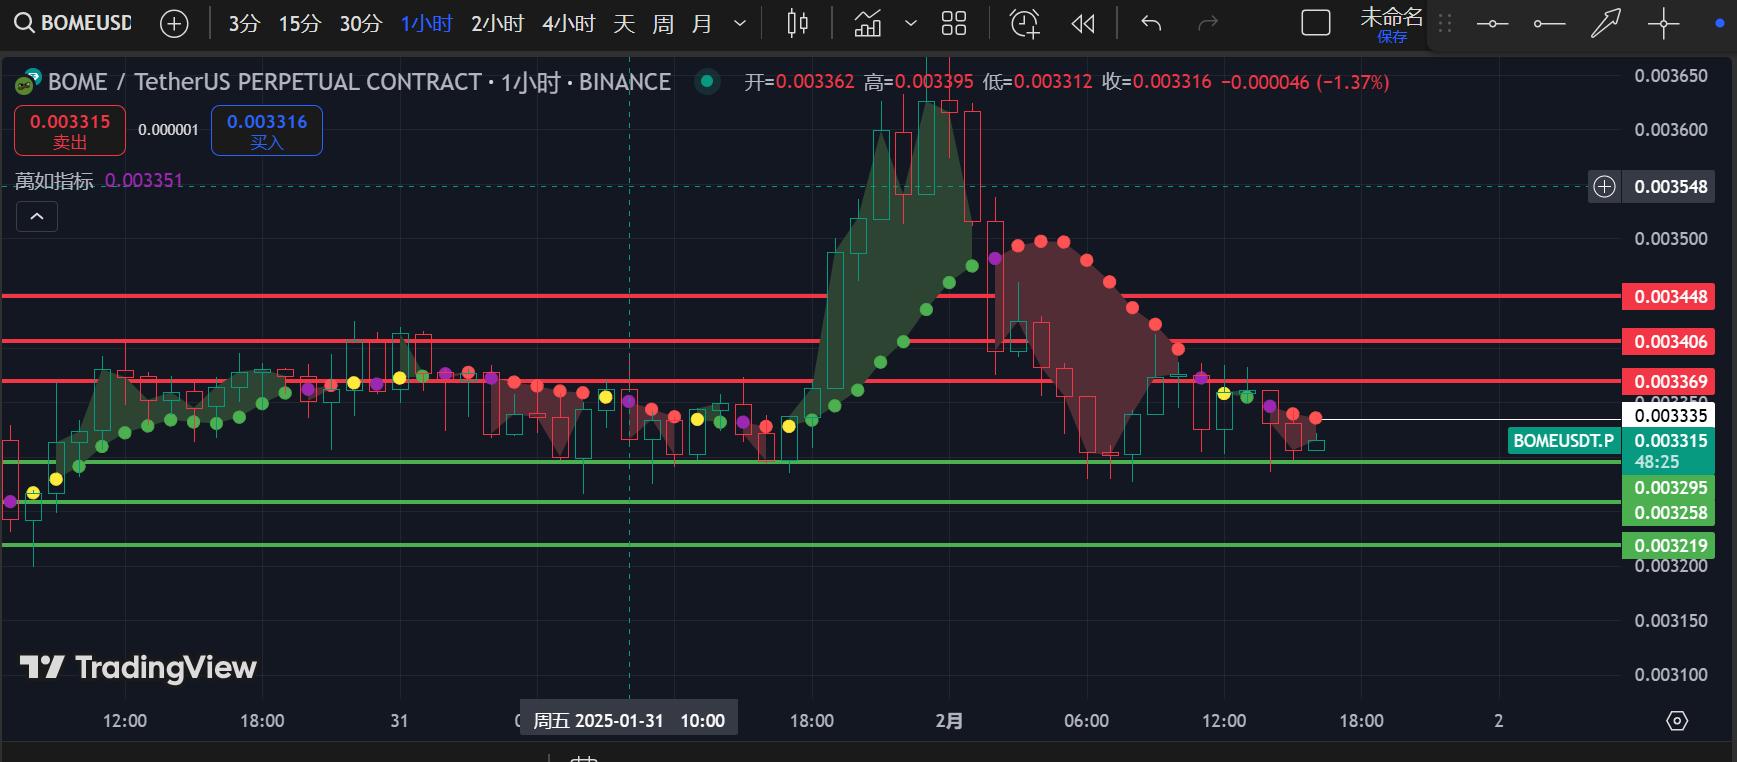This screenshot has height=762, width=1737.
Task: Click the 买入 buy button at 0.003316
Action: (x=267, y=131)
